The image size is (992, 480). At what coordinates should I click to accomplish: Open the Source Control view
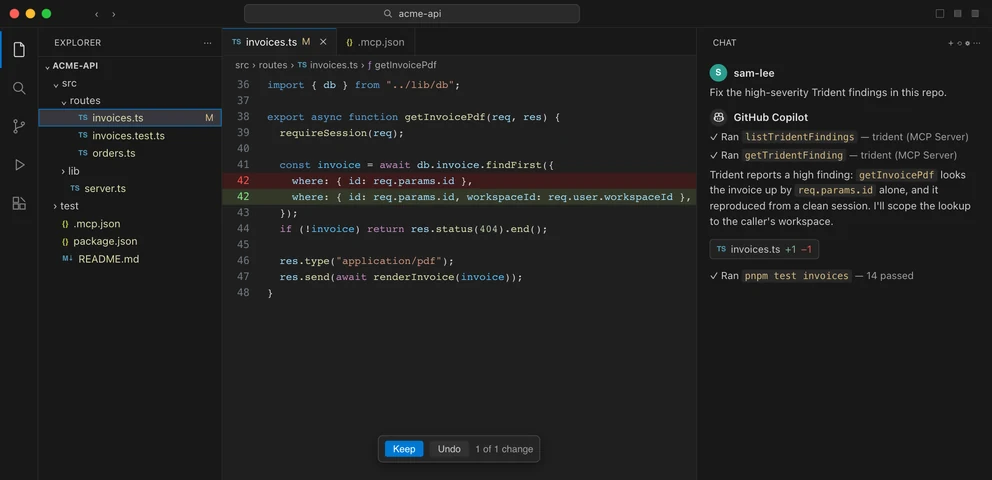[19, 126]
